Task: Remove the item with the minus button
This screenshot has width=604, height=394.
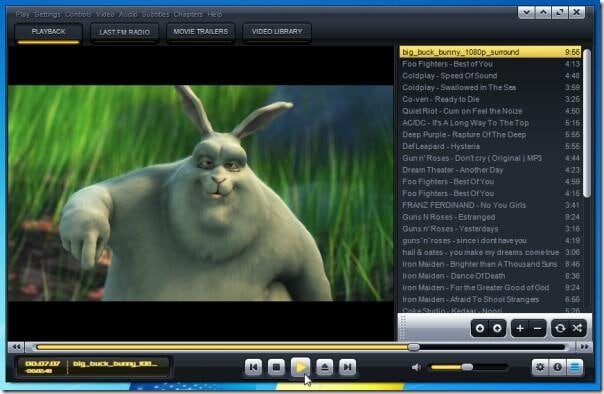Action: click(x=537, y=328)
